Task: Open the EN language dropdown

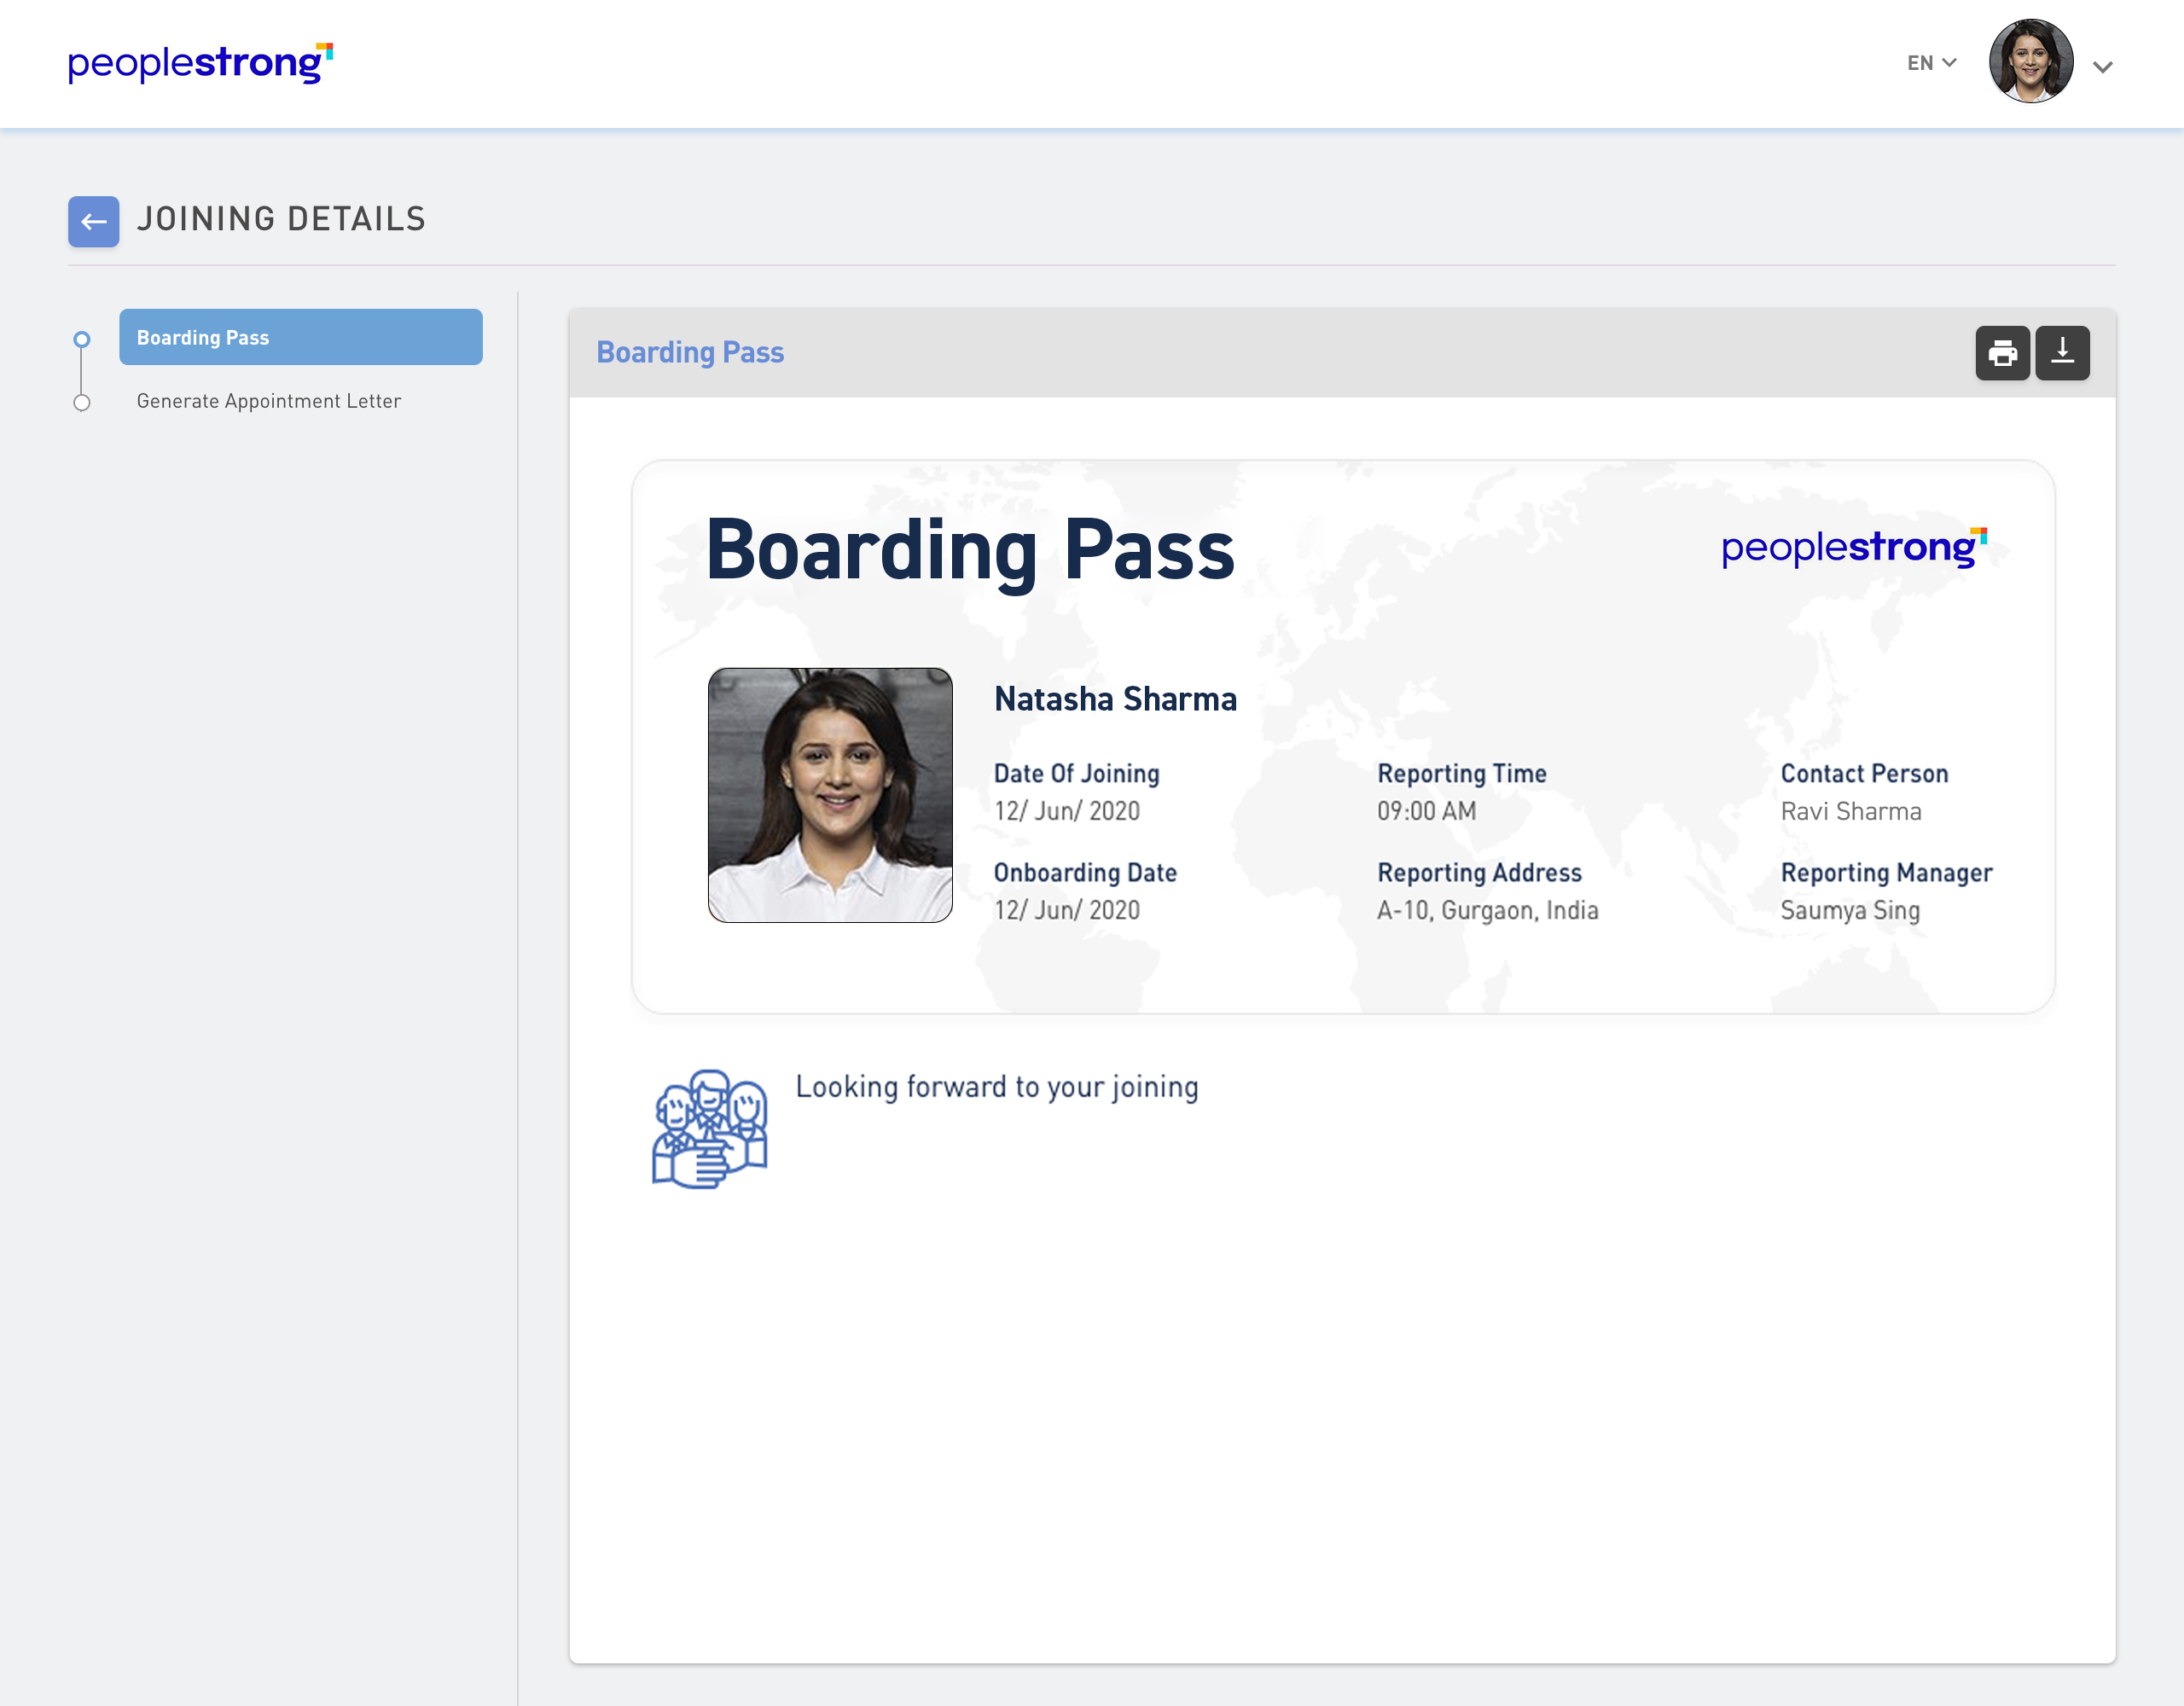Action: pyautogui.click(x=1921, y=62)
